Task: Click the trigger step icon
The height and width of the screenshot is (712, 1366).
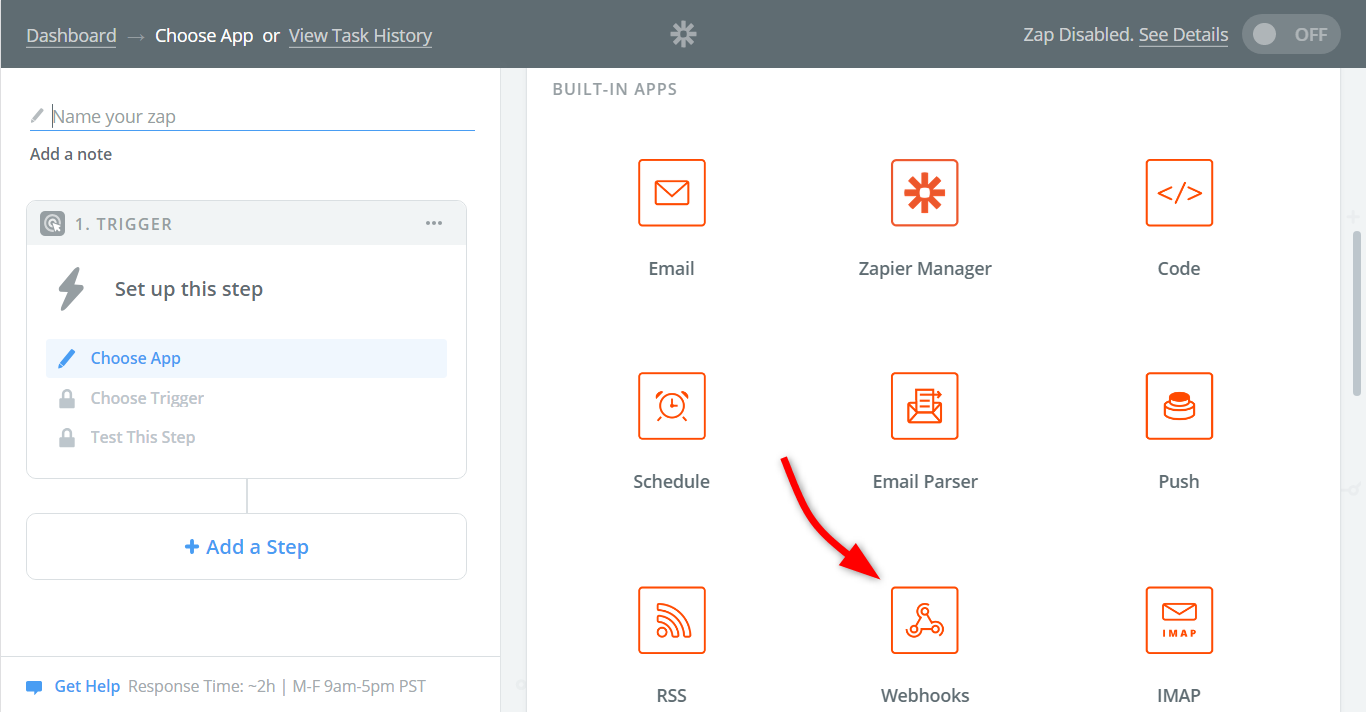Action: [52, 224]
